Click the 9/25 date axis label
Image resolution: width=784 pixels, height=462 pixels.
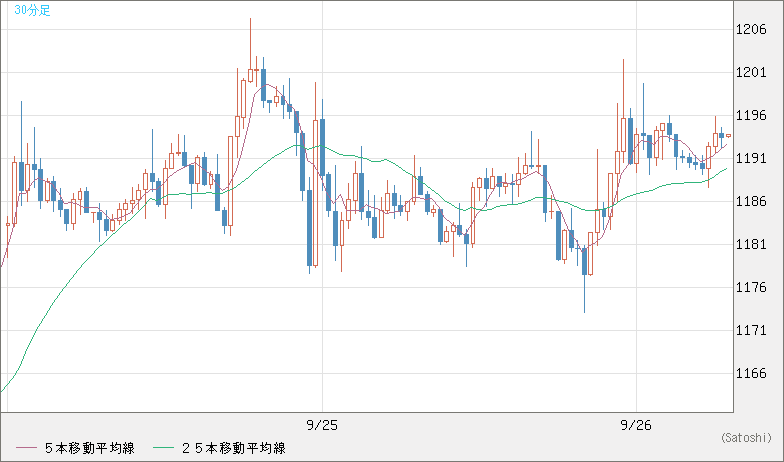(322, 426)
